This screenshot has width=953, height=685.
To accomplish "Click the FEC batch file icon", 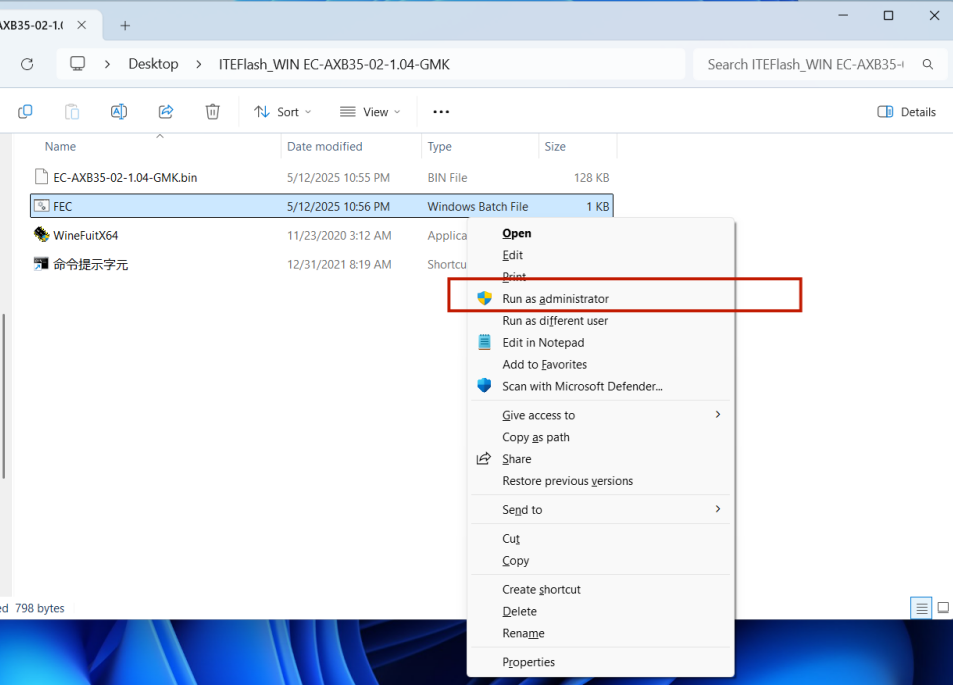I will click(x=41, y=206).
